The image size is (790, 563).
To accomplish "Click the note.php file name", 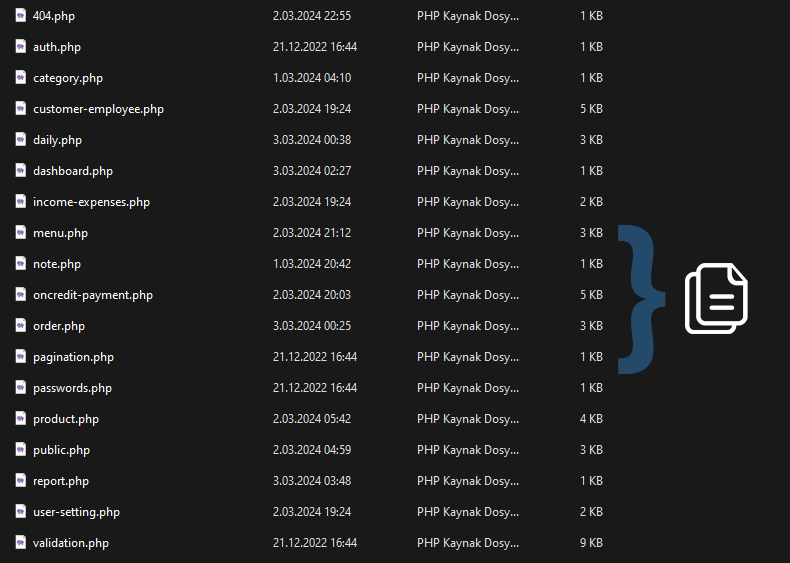I will tap(57, 264).
